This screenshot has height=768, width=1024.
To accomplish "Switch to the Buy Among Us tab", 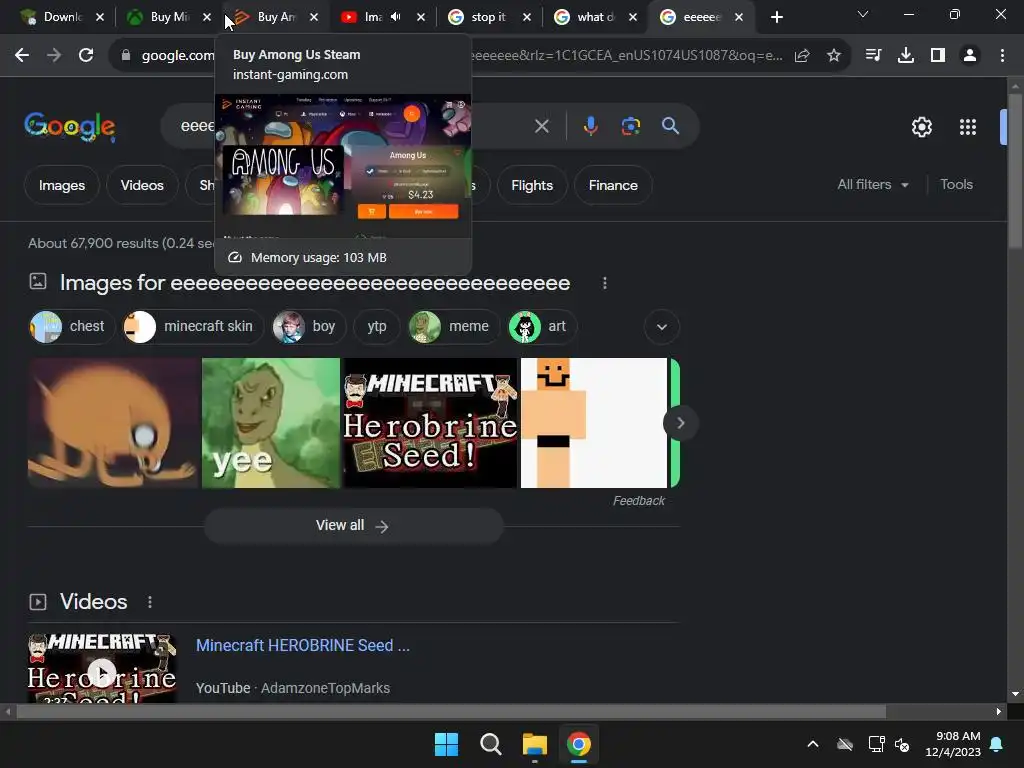I will [x=276, y=17].
